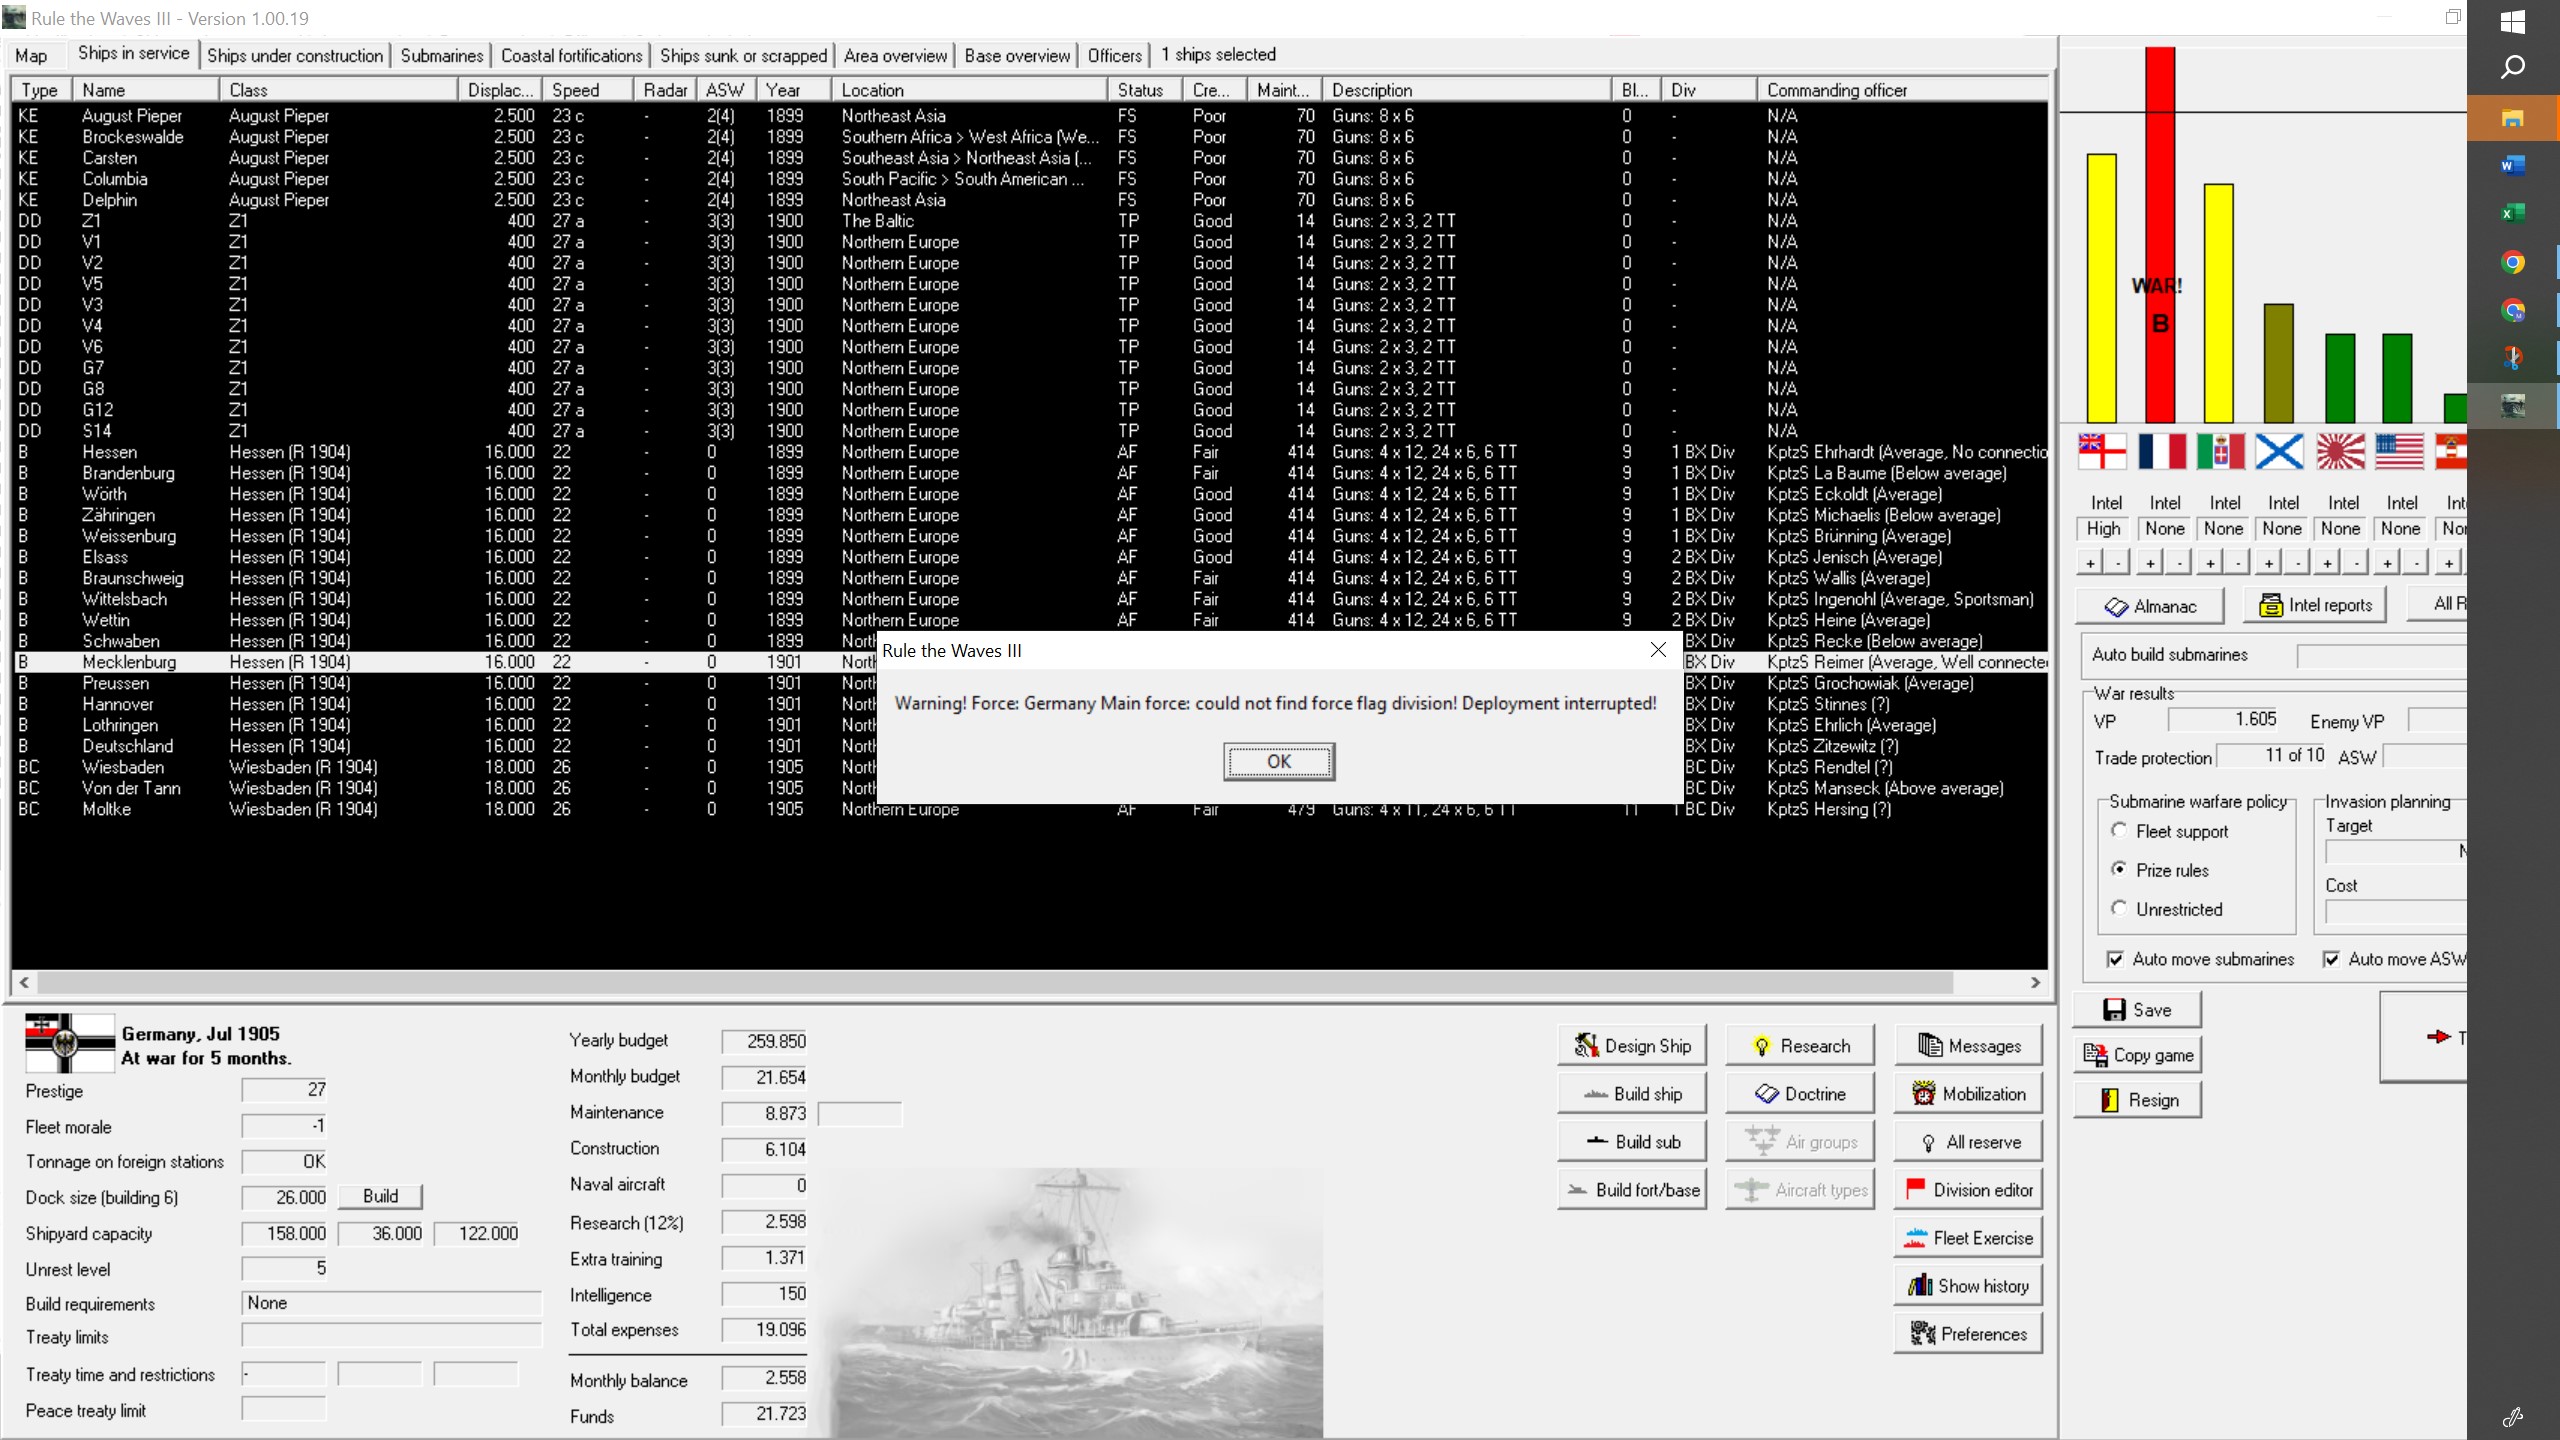Toggle Auto move ASW
Screen dimensions: 2560x1440
[2331, 958]
